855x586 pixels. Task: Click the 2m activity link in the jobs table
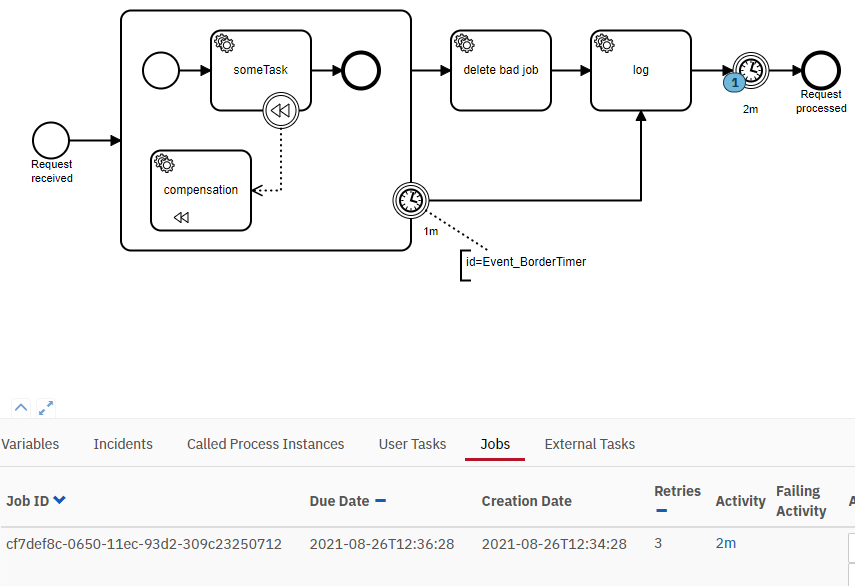coord(725,543)
